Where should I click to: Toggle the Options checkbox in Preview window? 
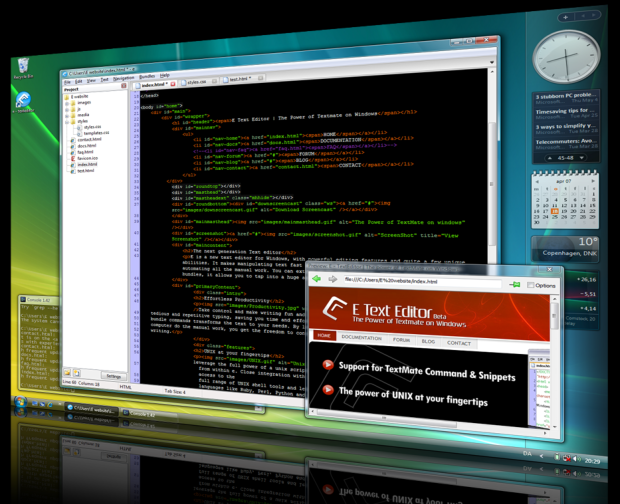coord(531,285)
